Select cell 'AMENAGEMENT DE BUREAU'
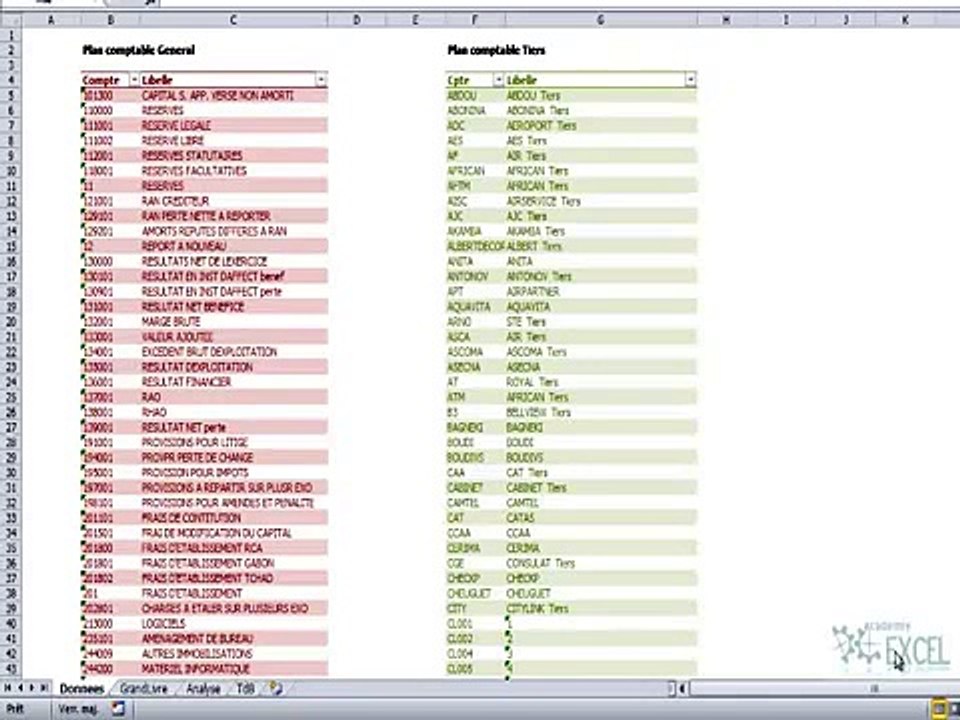This screenshot has width=960, height=720. click(234, 639)
